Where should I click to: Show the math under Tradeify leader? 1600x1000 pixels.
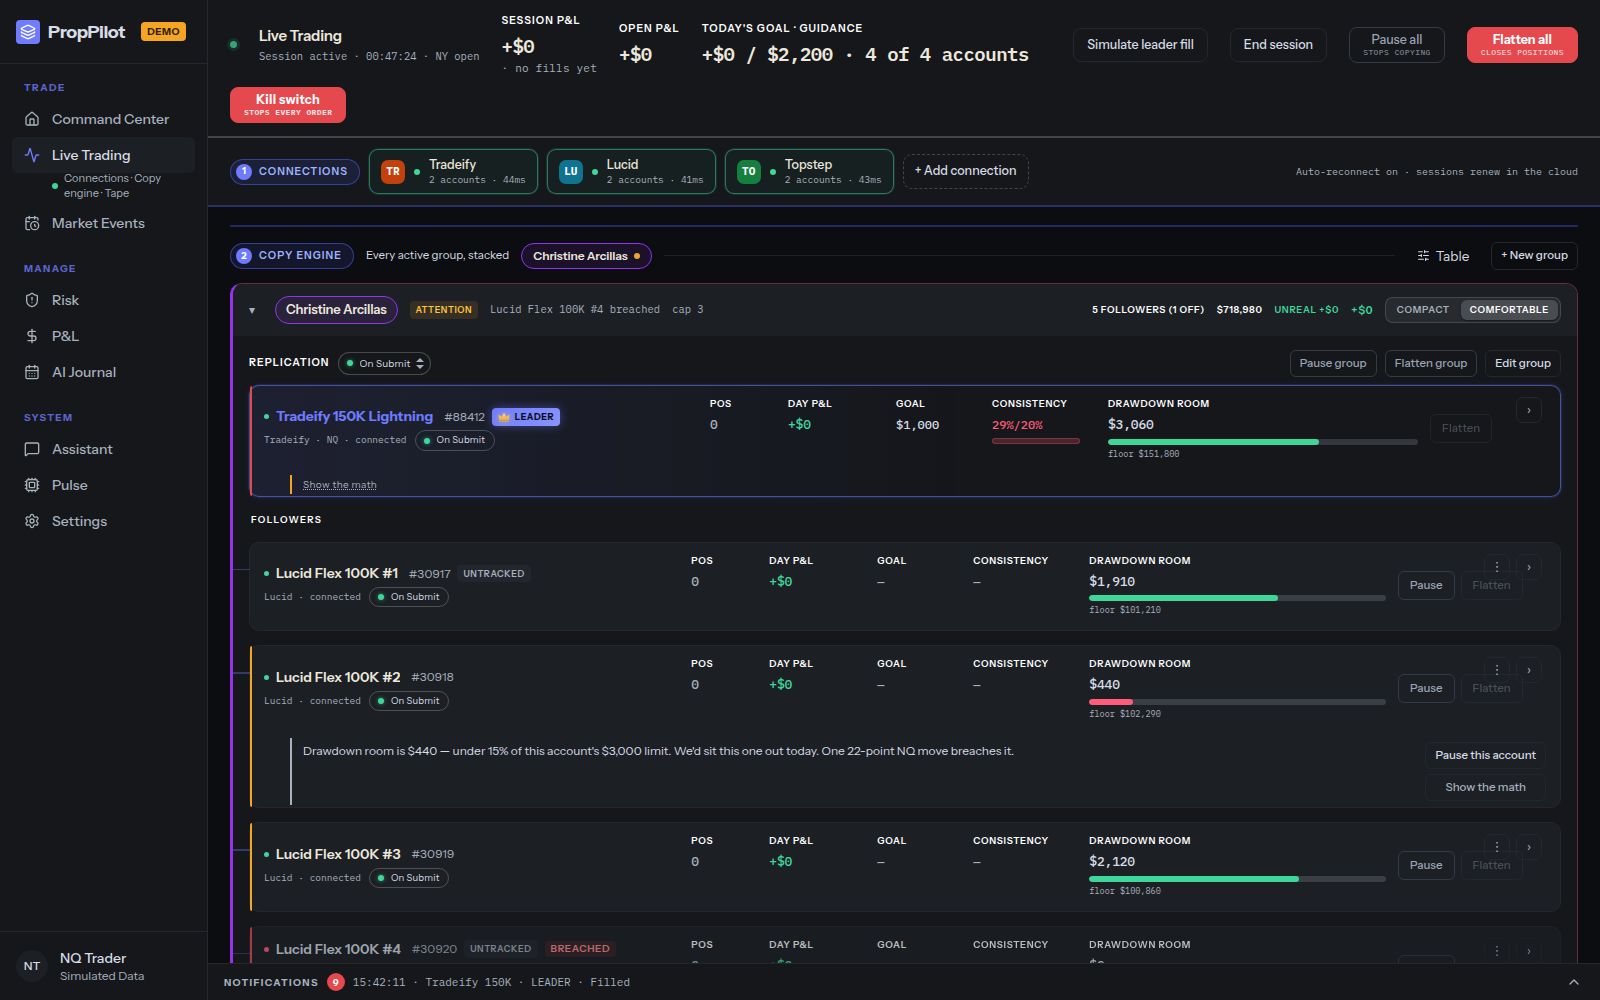click(340, 485)
